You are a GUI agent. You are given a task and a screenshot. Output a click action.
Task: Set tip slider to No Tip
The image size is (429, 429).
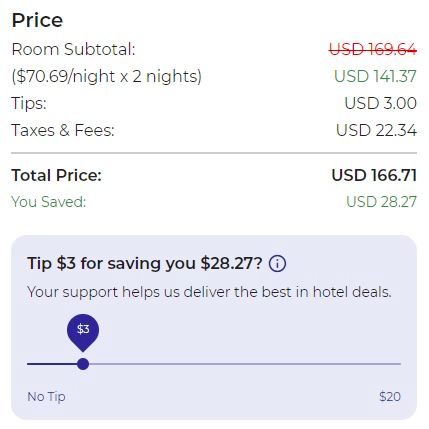coord(46,397)
